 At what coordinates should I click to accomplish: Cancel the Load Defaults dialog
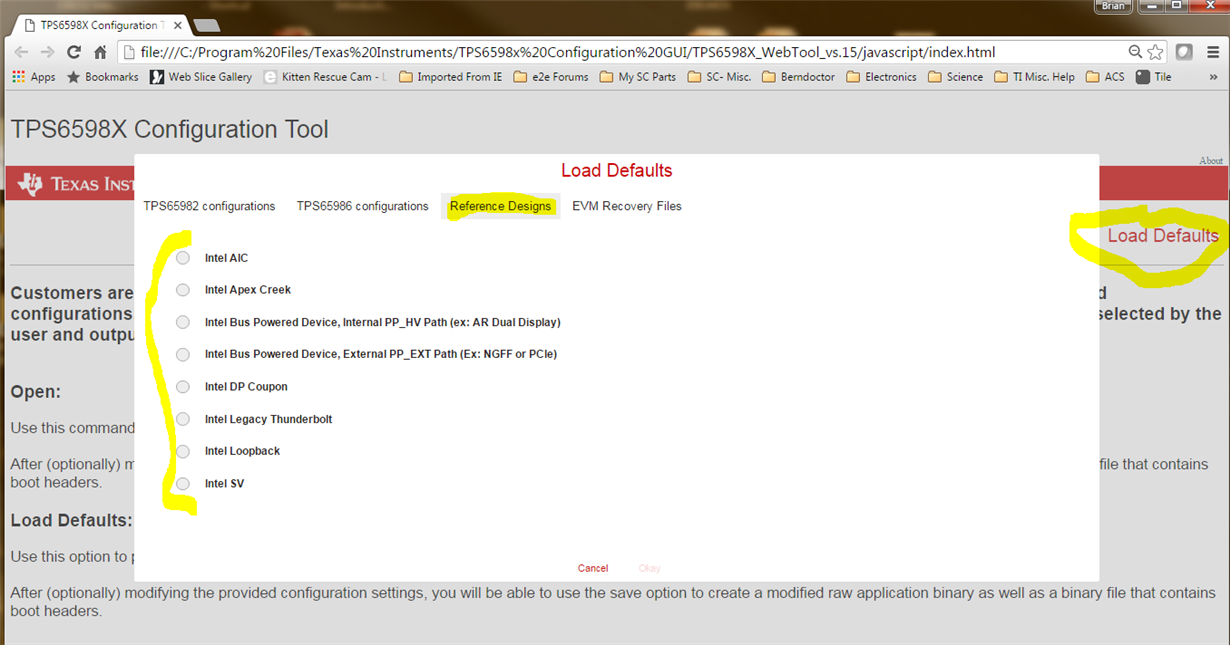(593, 568)
